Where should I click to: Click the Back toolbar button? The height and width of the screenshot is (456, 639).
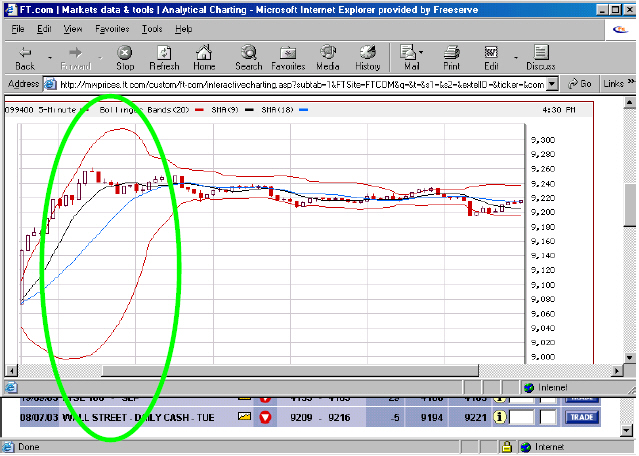(x=25, y=58)
